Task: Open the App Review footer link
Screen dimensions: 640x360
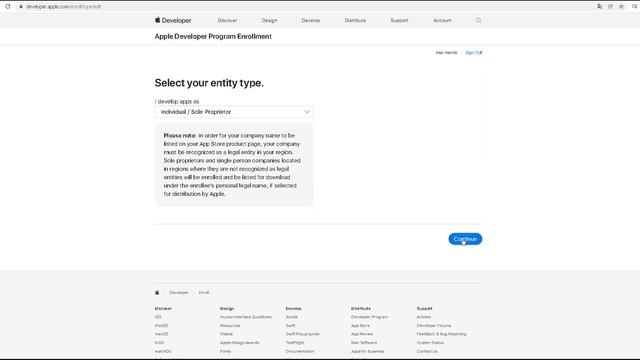Action: (x=362, y=334)
